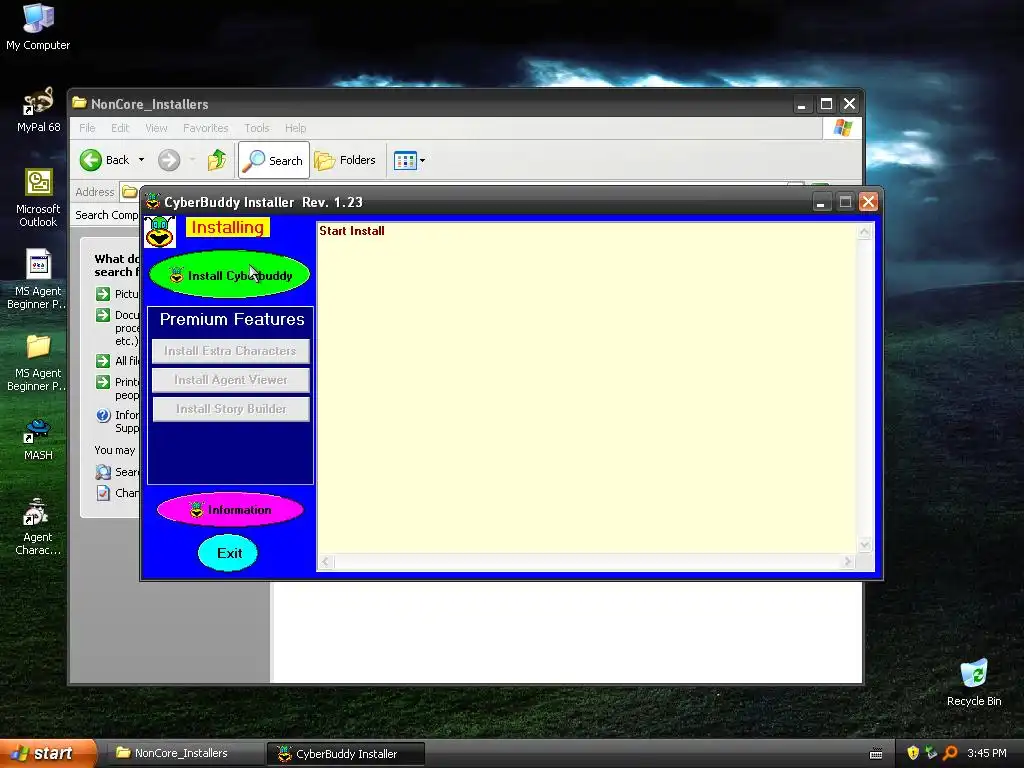
Task: Click the CyberBuddy mascot logo icon
Action: click(x=159, y=232)
